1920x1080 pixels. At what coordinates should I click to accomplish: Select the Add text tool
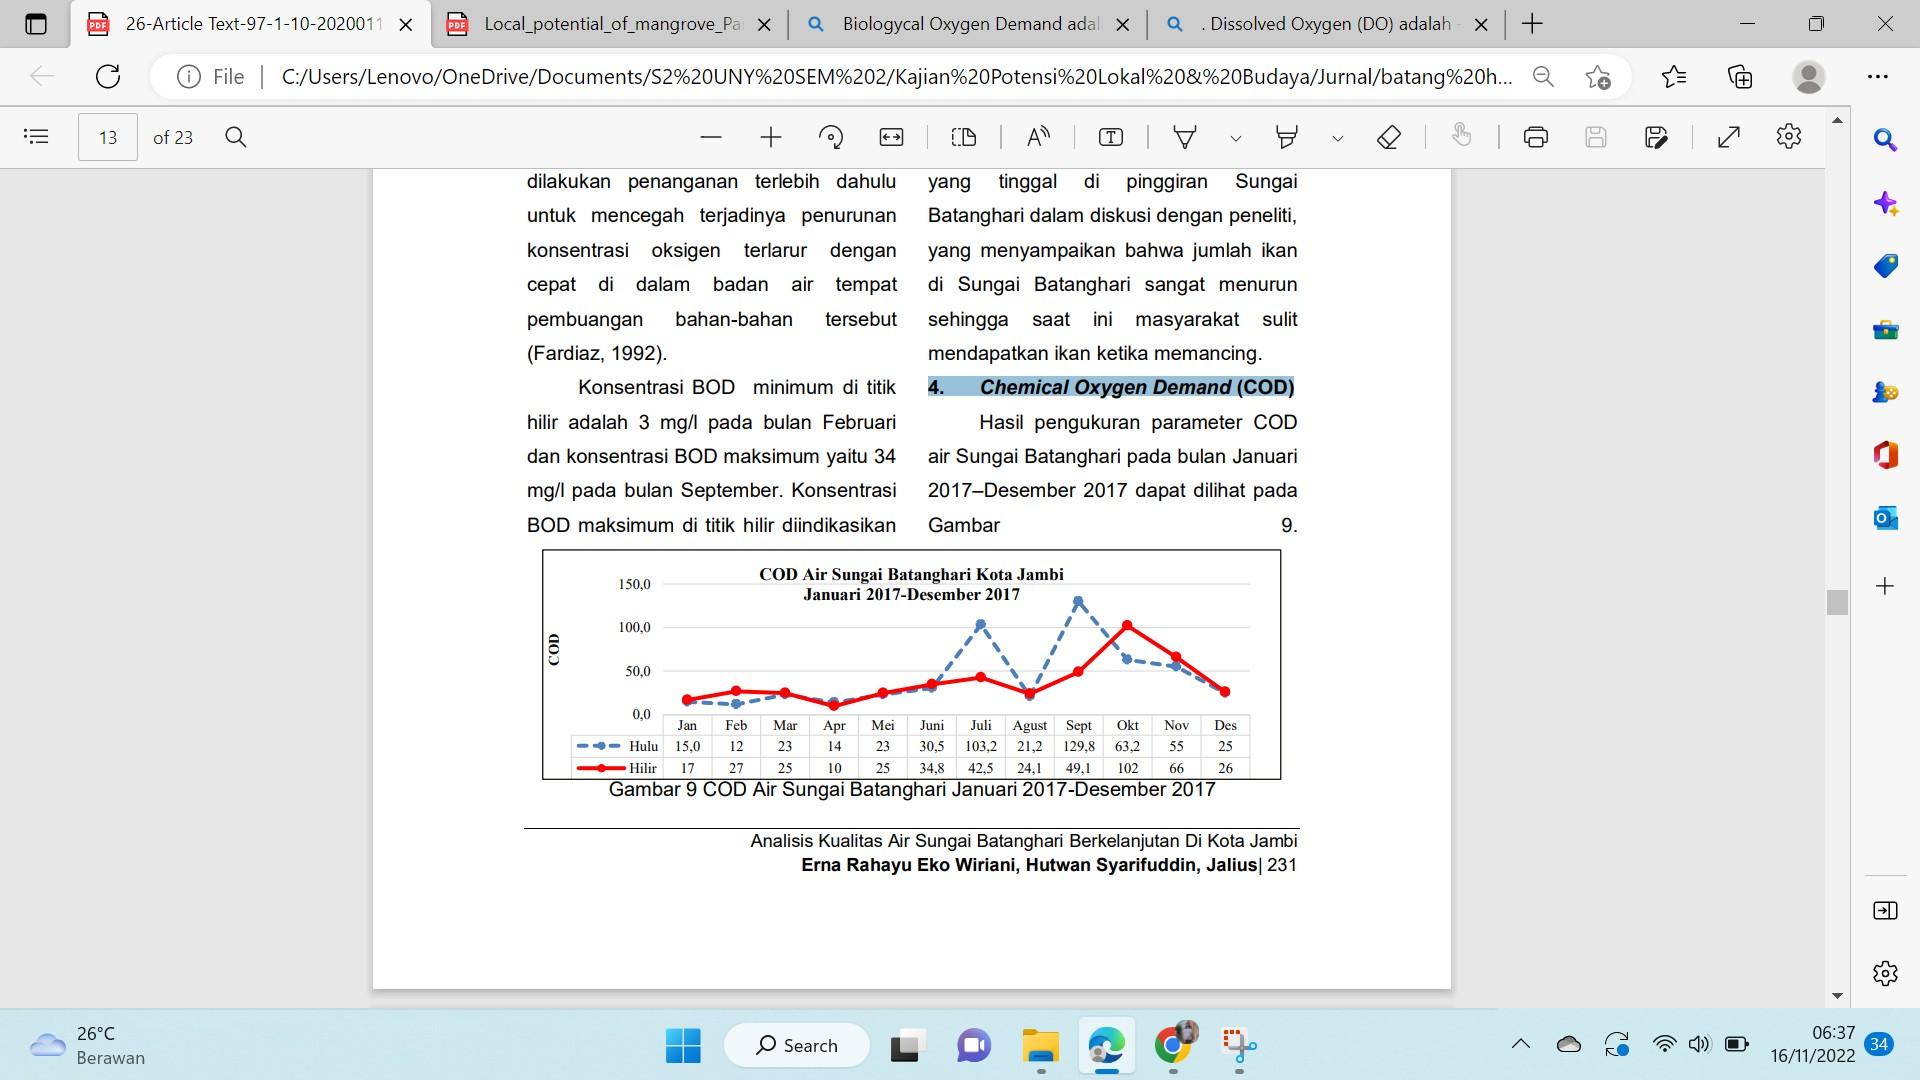click(x=1111, y=137)
